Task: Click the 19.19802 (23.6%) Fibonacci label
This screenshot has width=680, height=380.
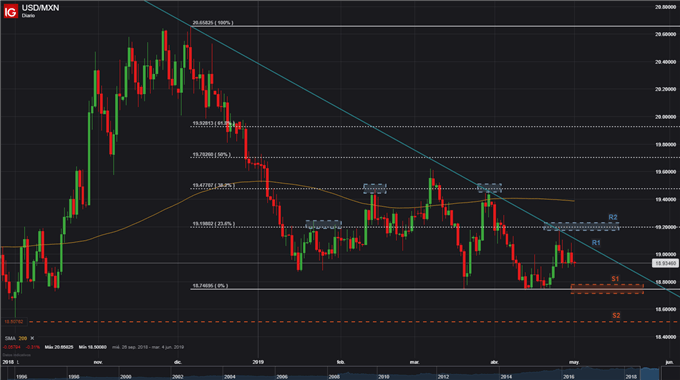Action: (213, 224)
